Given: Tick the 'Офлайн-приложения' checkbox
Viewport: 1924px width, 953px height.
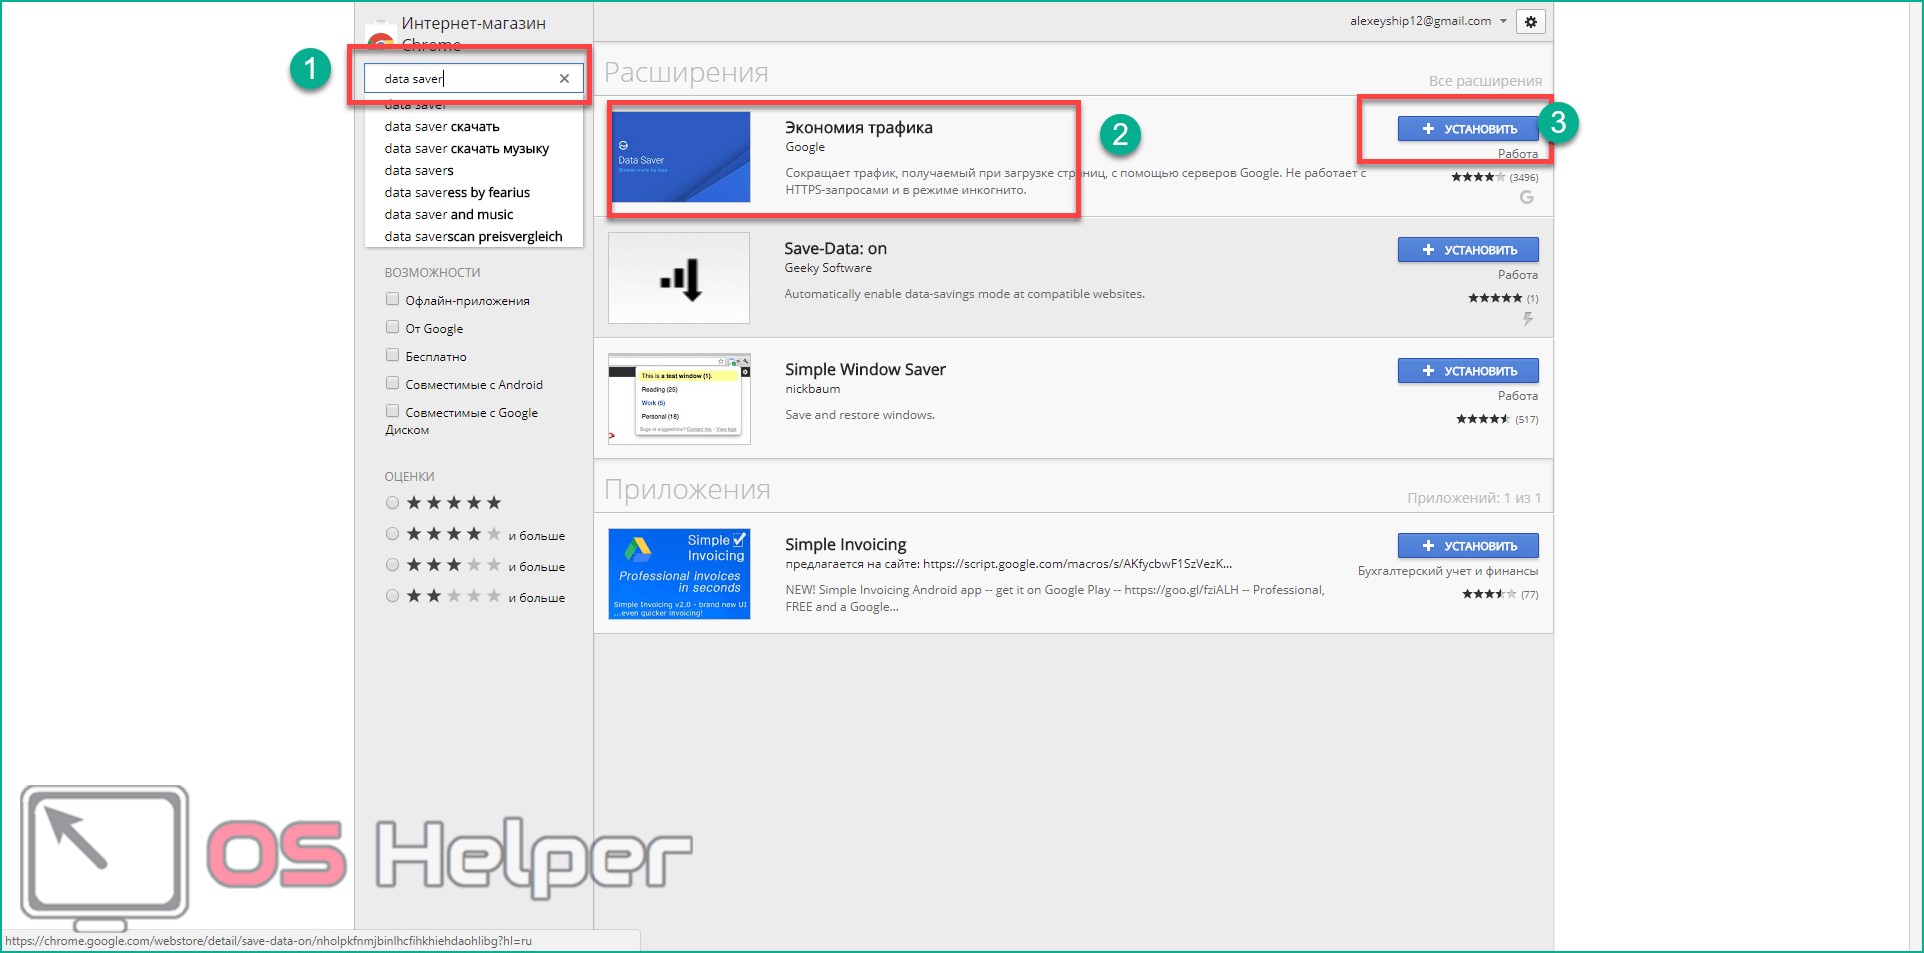Looking at the screenshot, I should tap(392, 299).
